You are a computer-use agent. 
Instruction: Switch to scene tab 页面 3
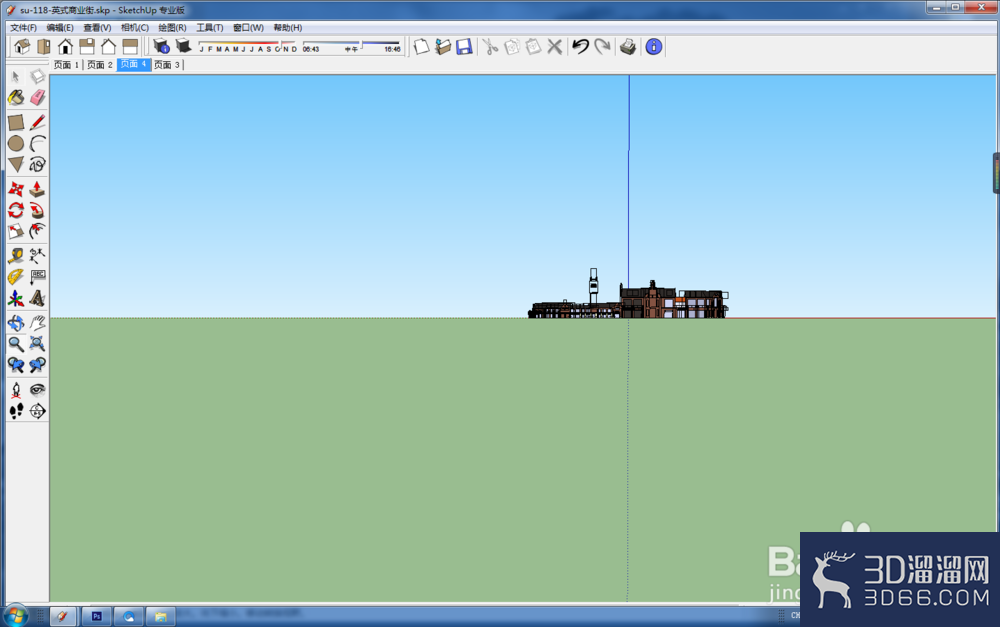tap(167, 64)
